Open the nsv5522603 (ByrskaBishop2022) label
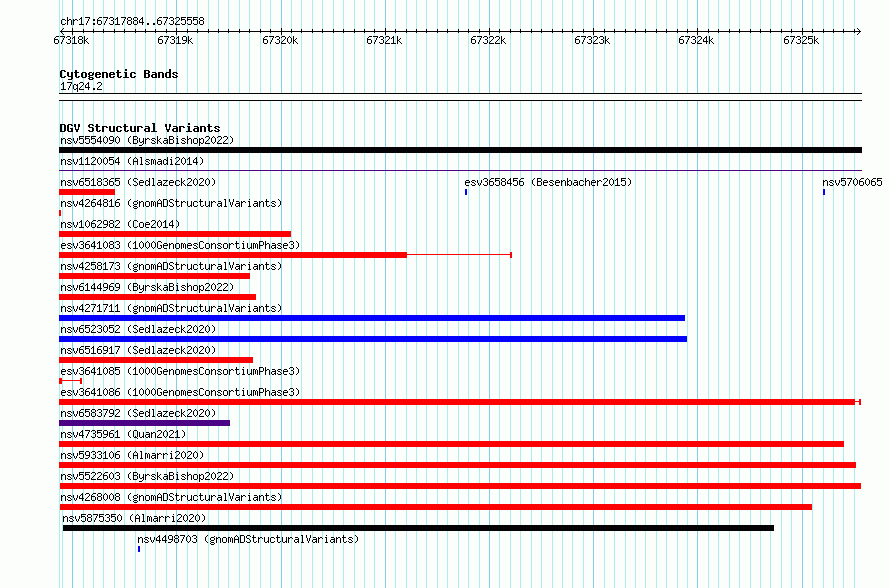 click(x=147, y=476)
